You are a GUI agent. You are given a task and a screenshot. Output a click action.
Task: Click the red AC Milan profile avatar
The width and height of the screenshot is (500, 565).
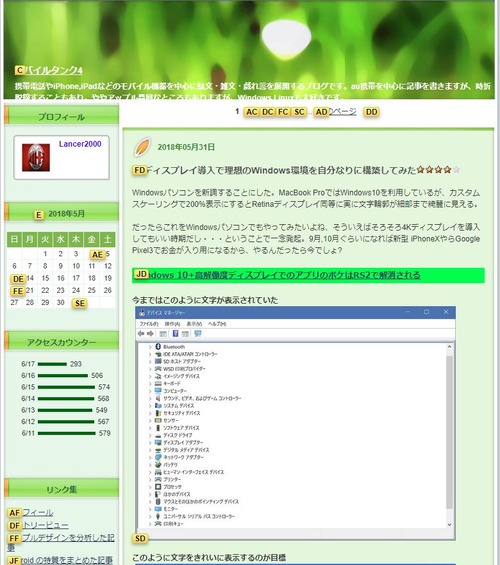coord(36,157)
